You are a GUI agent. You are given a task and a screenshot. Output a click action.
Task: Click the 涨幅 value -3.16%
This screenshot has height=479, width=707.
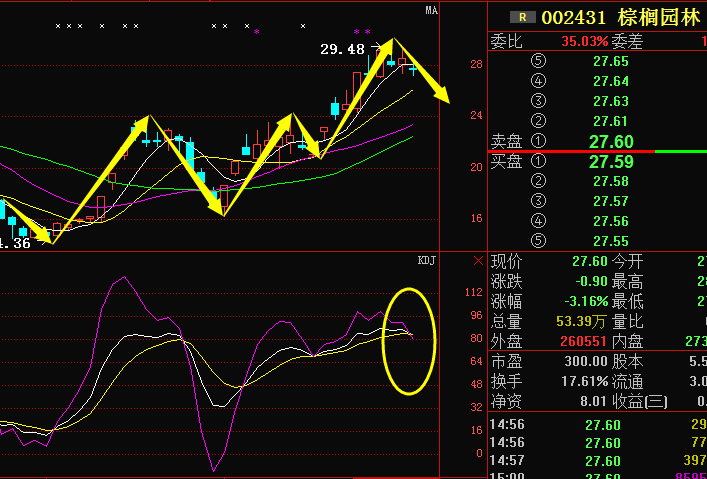pos(587,301)
